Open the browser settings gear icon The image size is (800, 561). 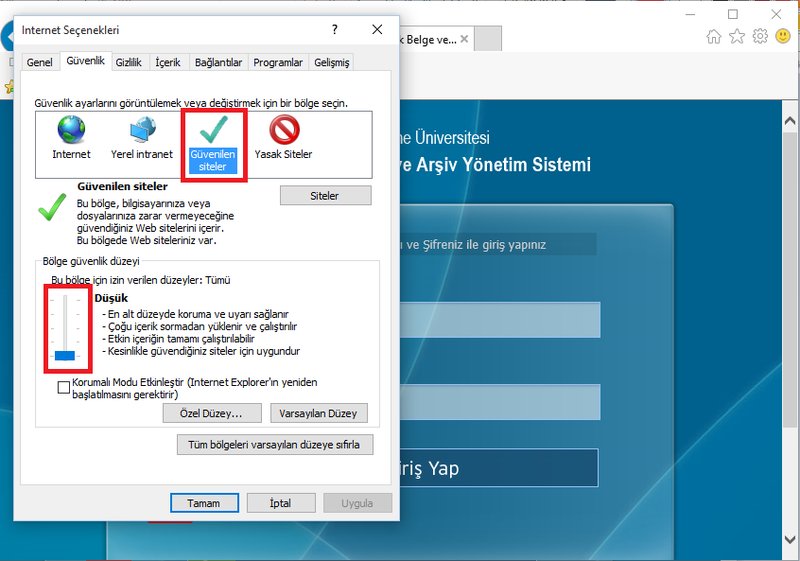(760, 37)
